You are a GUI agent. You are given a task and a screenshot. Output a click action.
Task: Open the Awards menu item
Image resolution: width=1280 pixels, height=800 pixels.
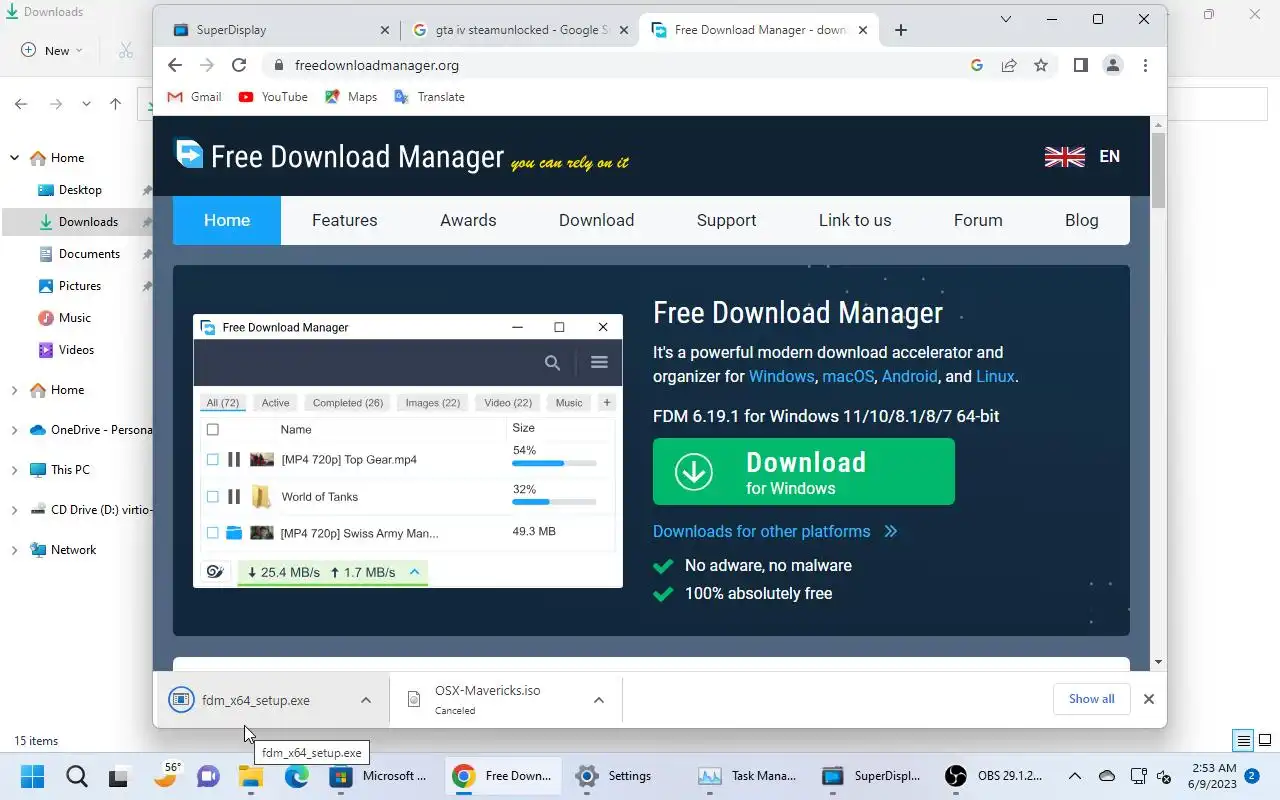pos(468,220)
